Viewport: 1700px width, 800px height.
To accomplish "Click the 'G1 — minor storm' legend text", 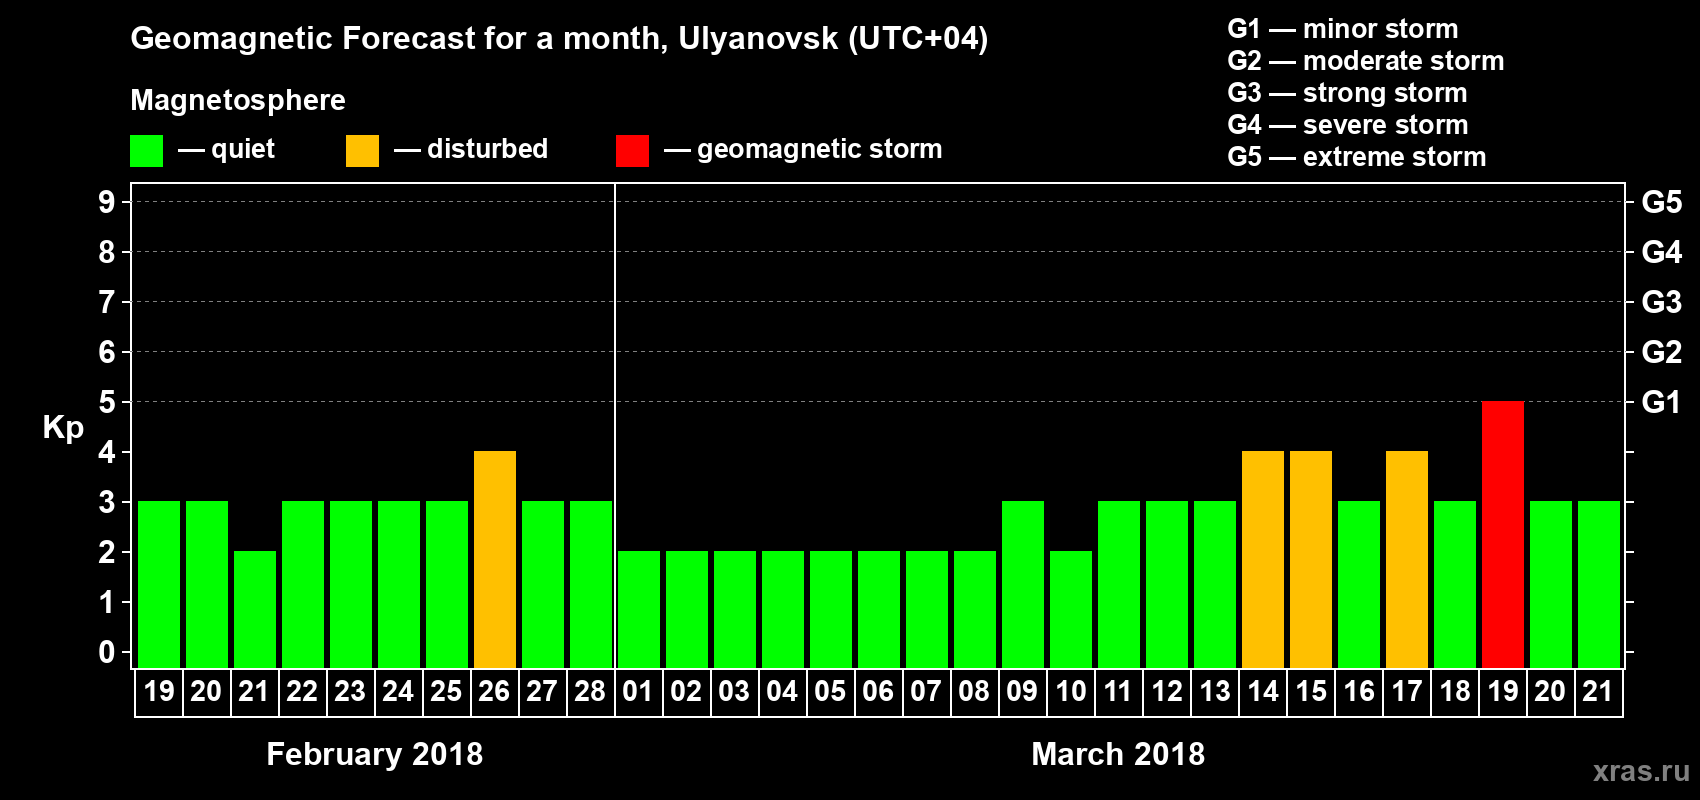I will (x=1343, y=29).
